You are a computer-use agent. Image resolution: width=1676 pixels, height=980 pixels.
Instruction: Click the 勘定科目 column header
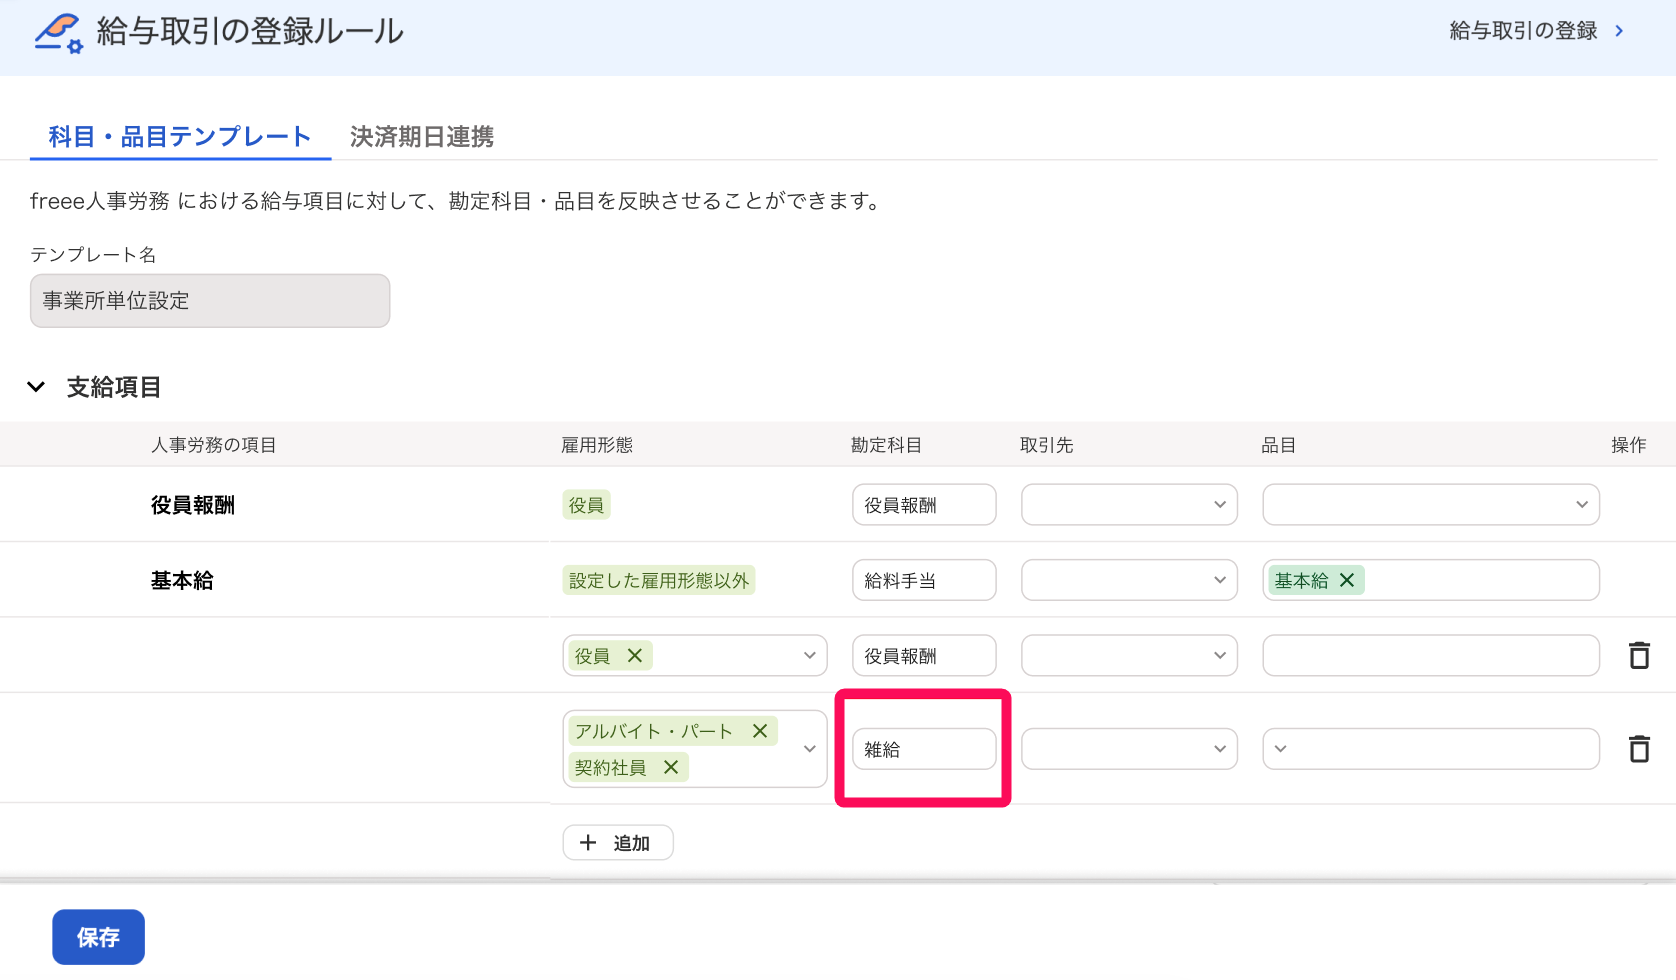(x=886, y=445)
